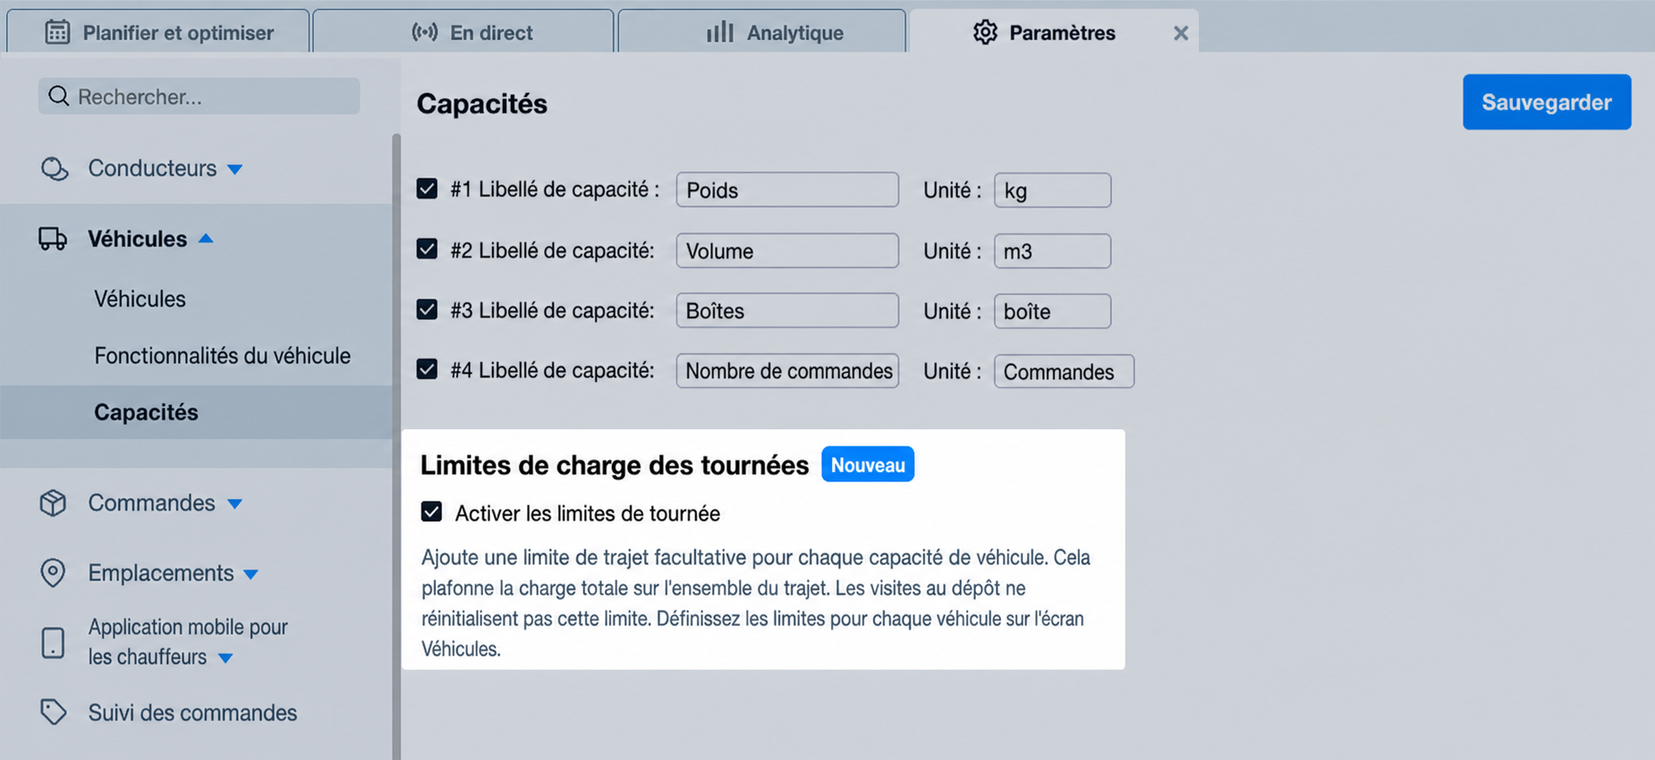Click the Conducteurs label in sidebar
The image size is (1655, 760).
pos(152,168)
